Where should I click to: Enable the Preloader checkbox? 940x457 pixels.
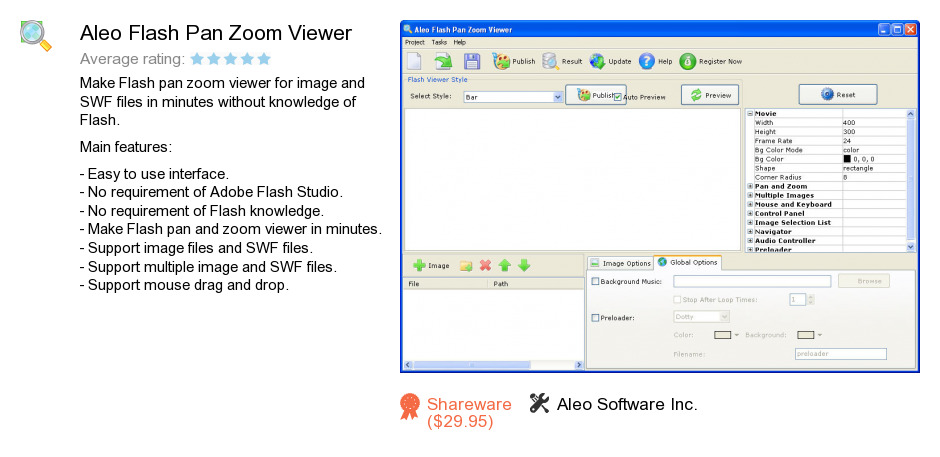coord(595,318)
